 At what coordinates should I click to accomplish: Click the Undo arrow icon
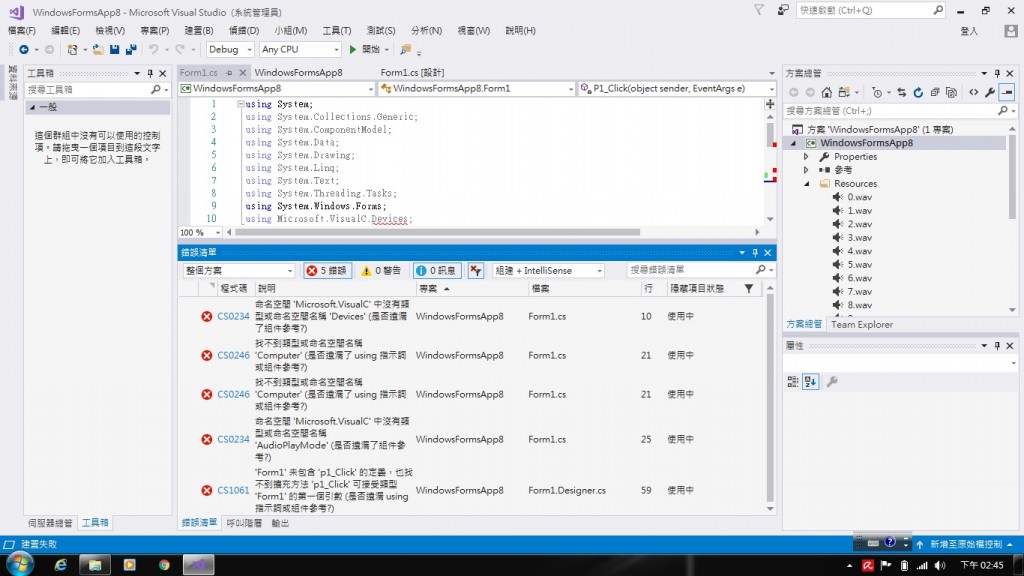tap(153, 50)
